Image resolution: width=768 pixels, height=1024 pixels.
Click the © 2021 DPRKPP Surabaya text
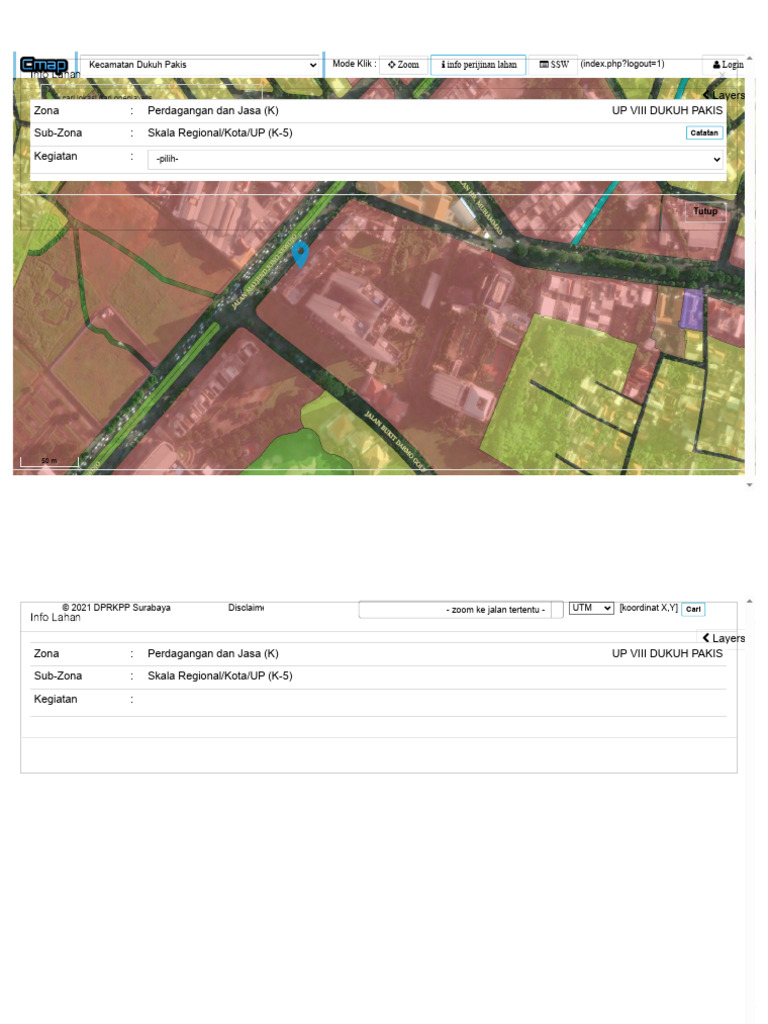(116, 607)
